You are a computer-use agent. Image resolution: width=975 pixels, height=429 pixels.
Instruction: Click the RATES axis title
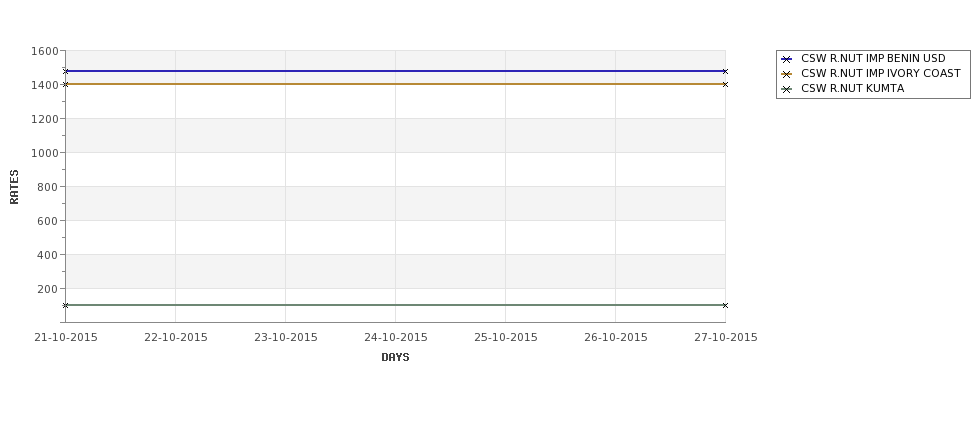click(14, 187)
